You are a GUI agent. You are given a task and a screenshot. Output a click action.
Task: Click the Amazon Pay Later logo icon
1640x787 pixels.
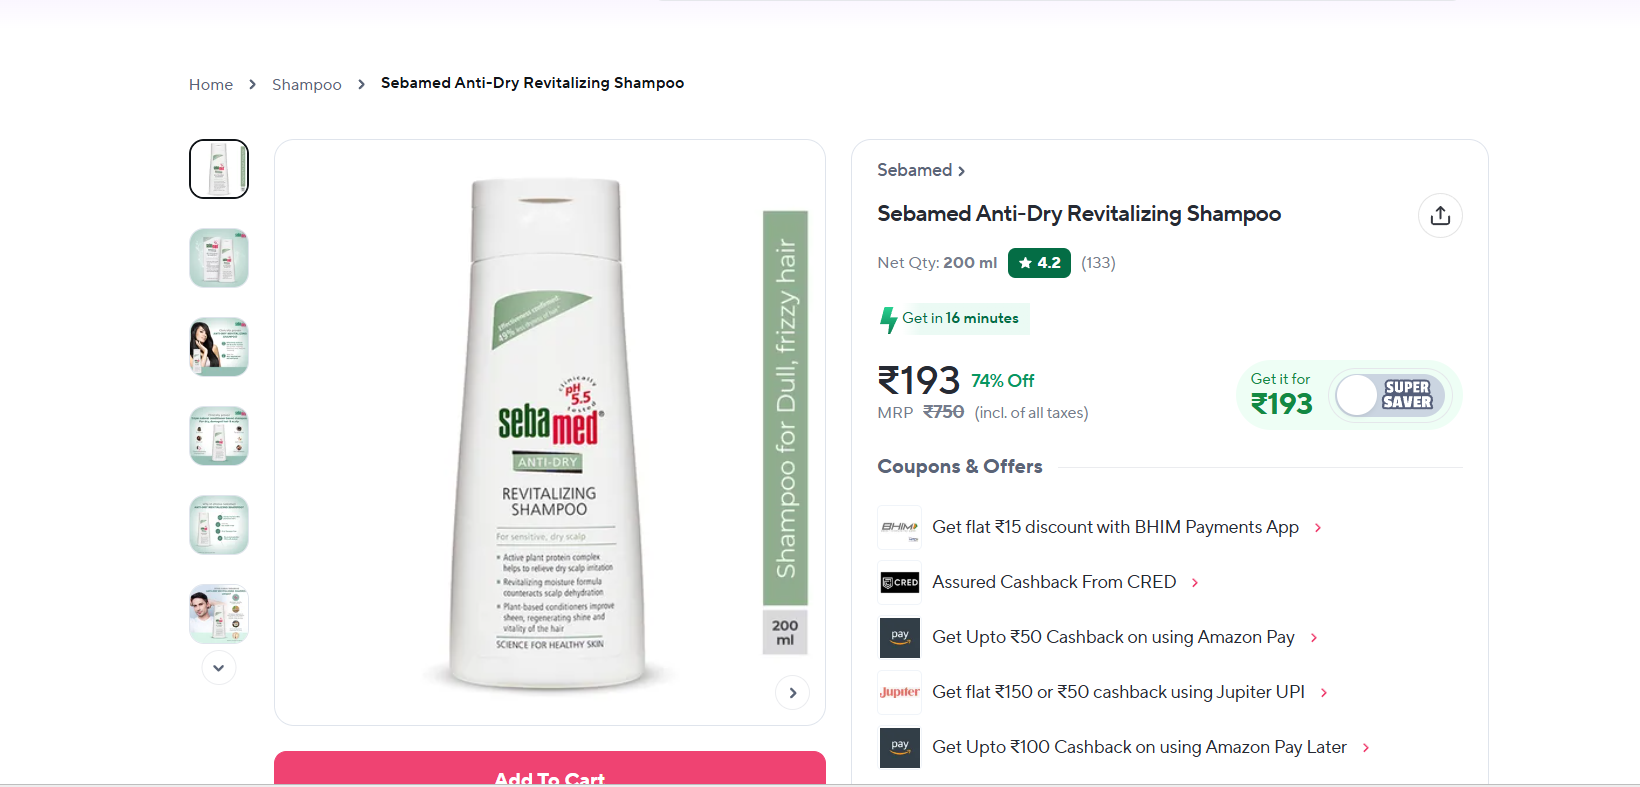(899, 747)
